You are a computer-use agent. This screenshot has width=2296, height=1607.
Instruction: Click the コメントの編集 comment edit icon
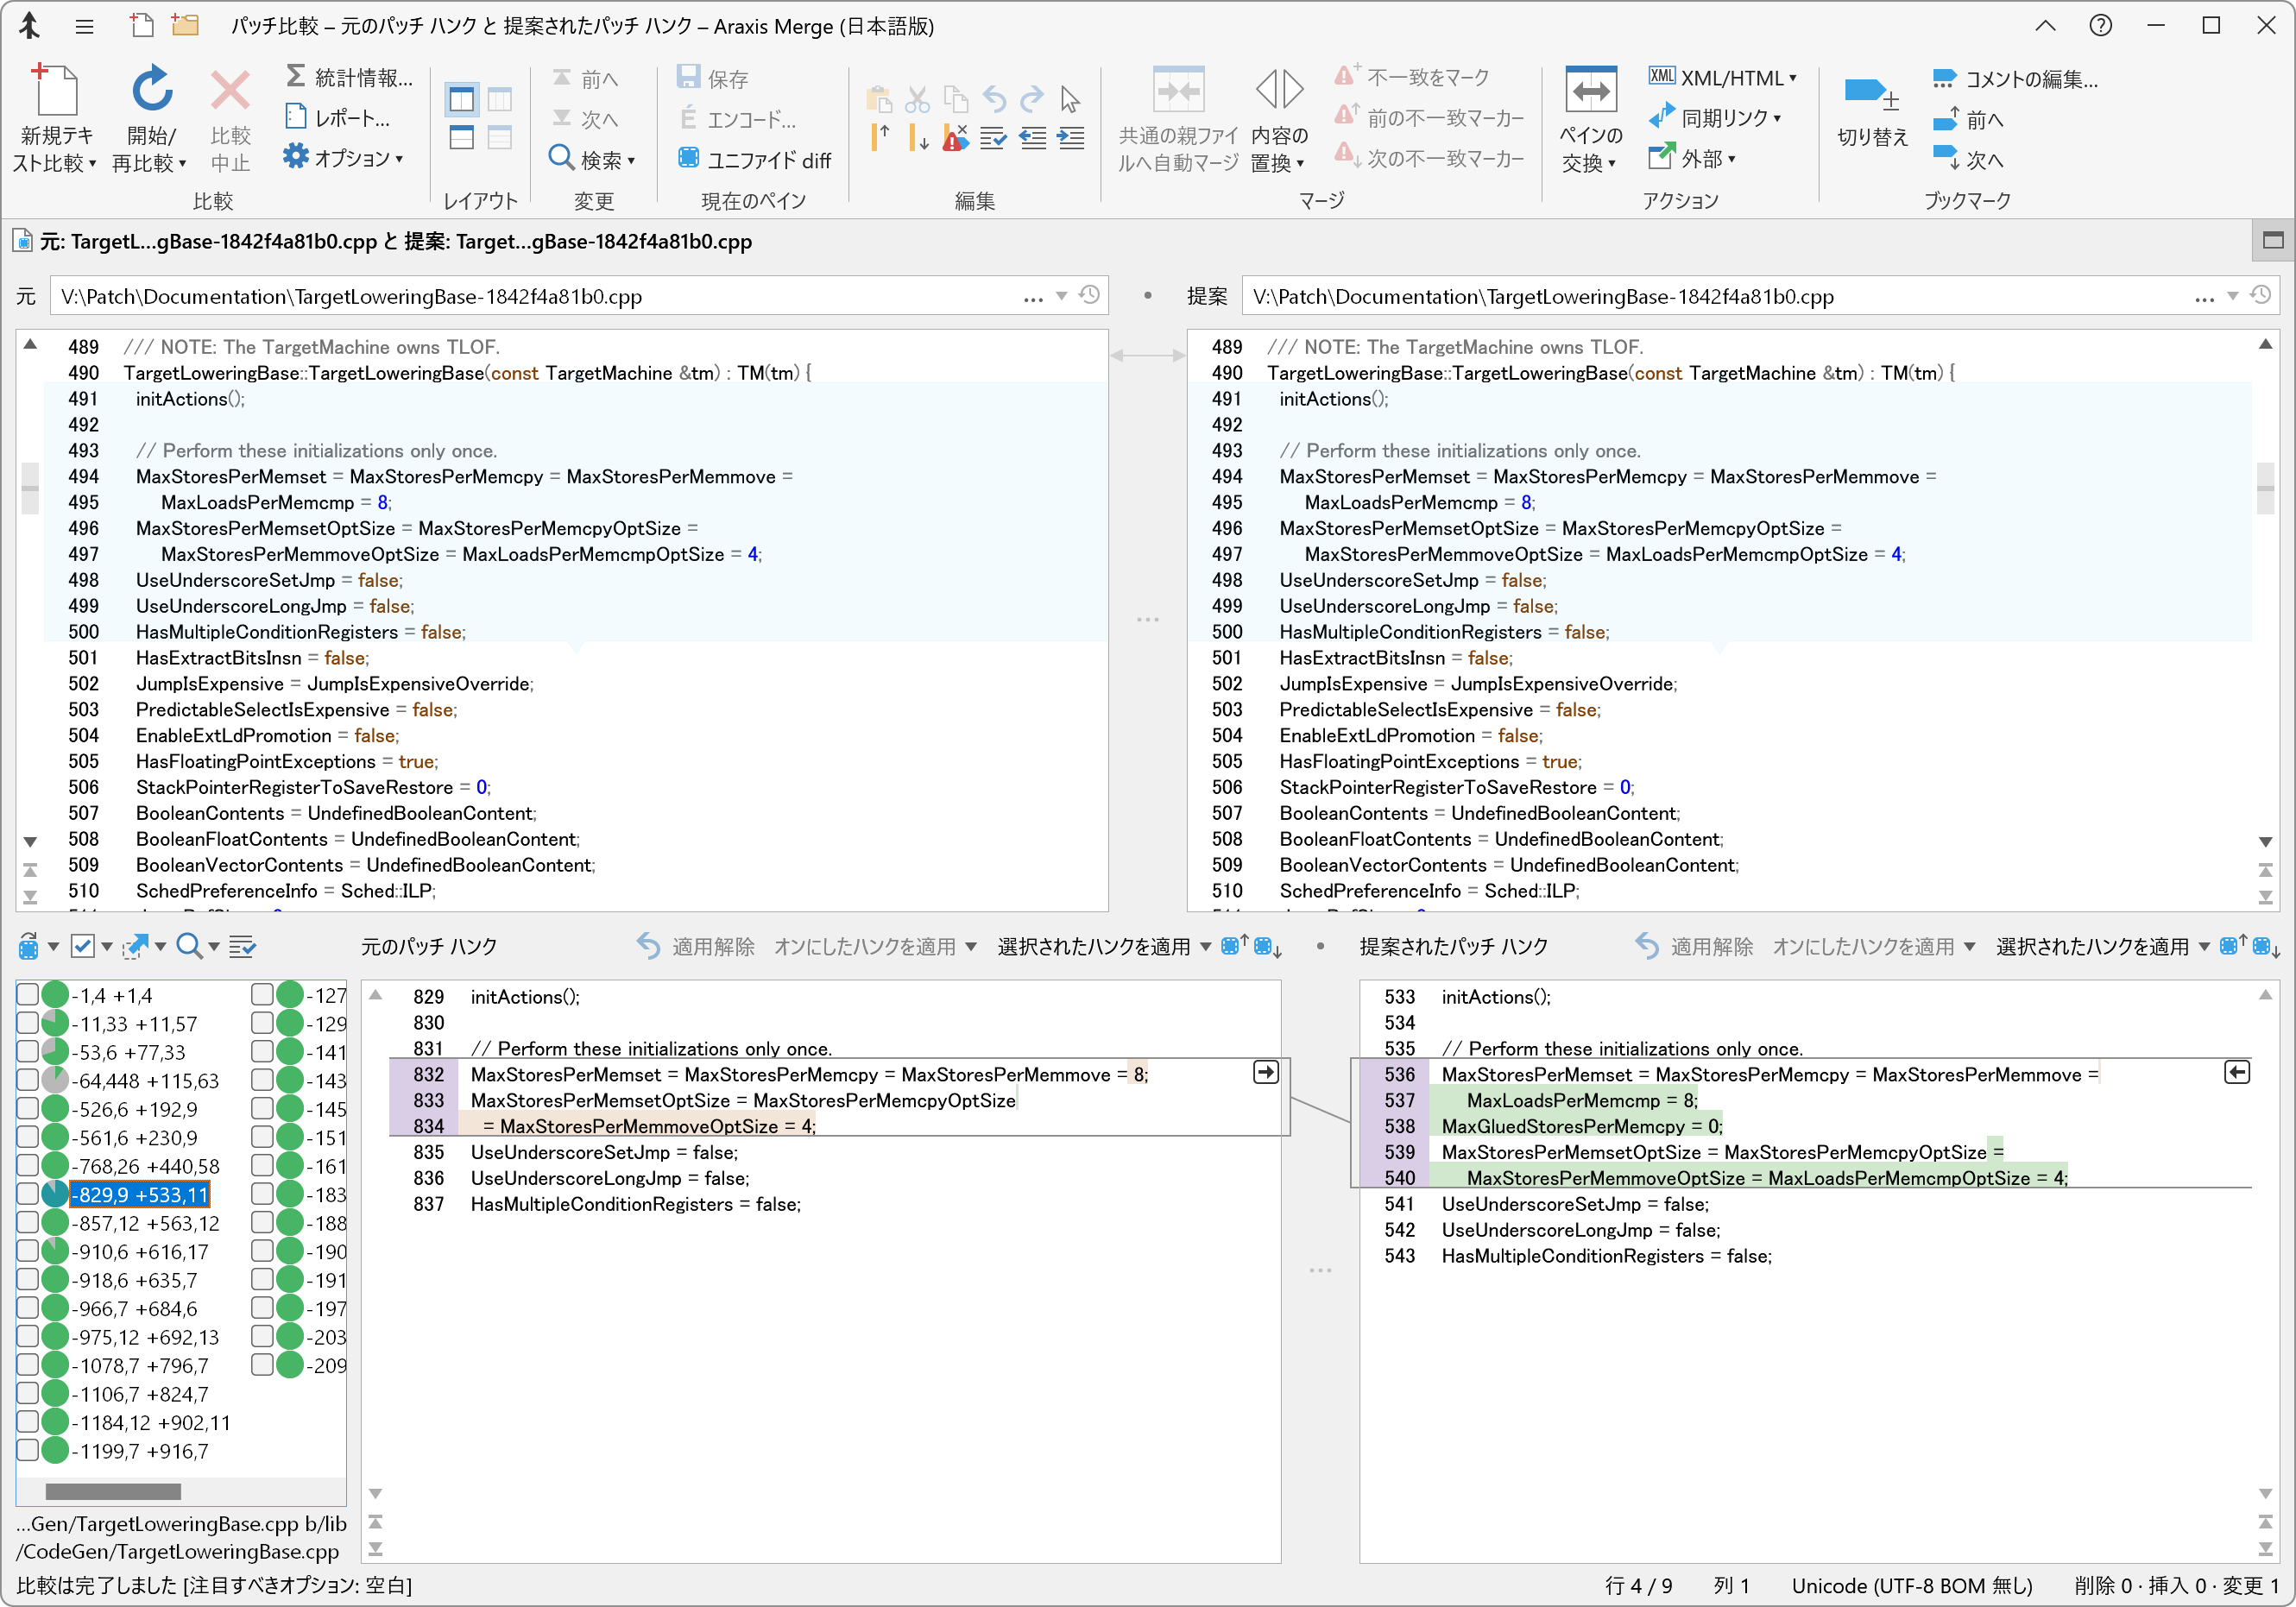(x=1943, y=78)
